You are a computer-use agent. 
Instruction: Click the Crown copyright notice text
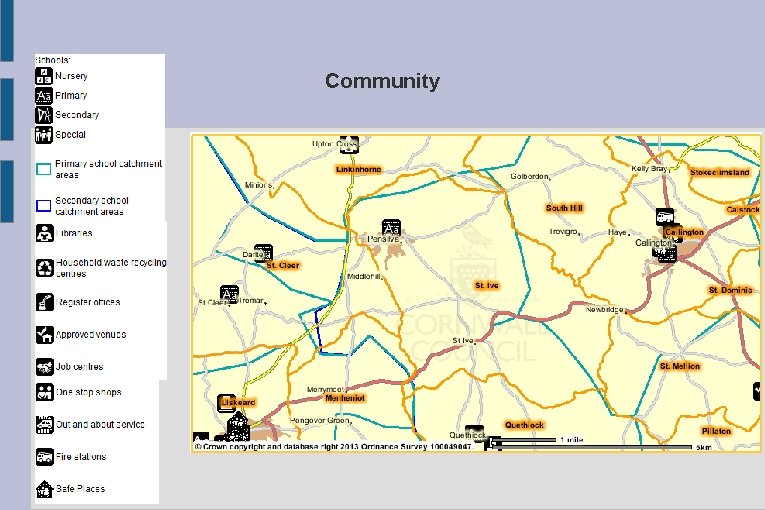(x=333, y=447)
